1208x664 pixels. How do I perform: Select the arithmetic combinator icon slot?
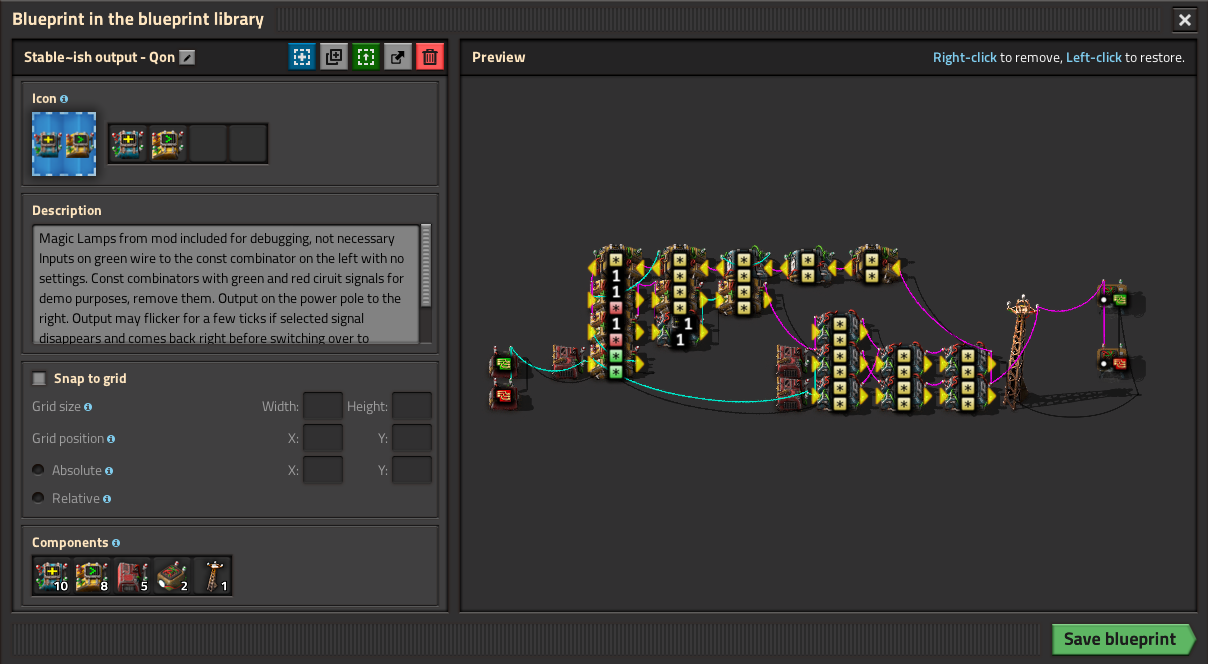coord(128,143)
